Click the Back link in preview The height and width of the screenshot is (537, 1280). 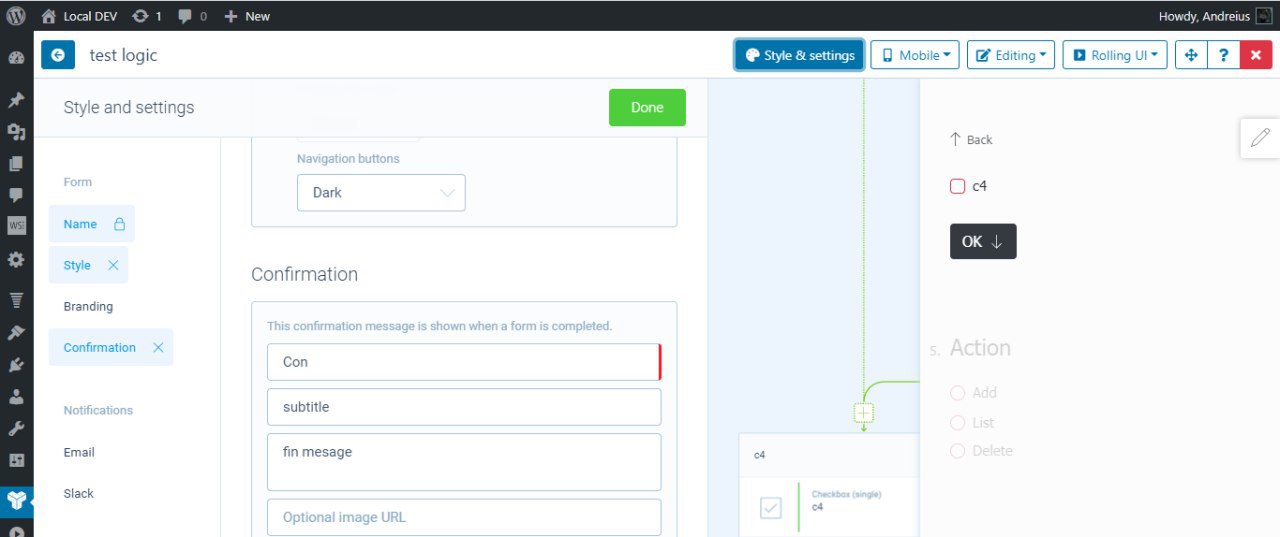pyautogui.click(x=970, y=140)
